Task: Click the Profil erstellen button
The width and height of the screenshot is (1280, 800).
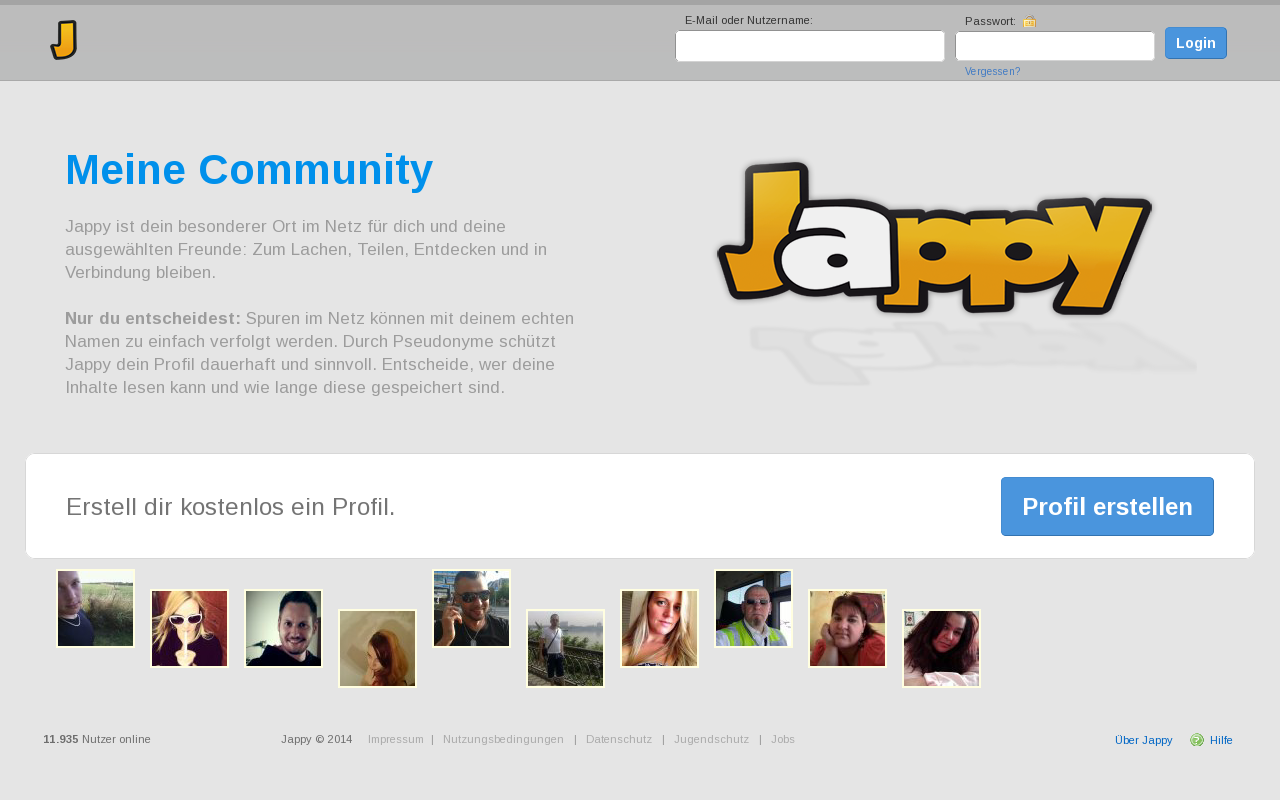Action: pyautogui.click(x=1107, y=506)
